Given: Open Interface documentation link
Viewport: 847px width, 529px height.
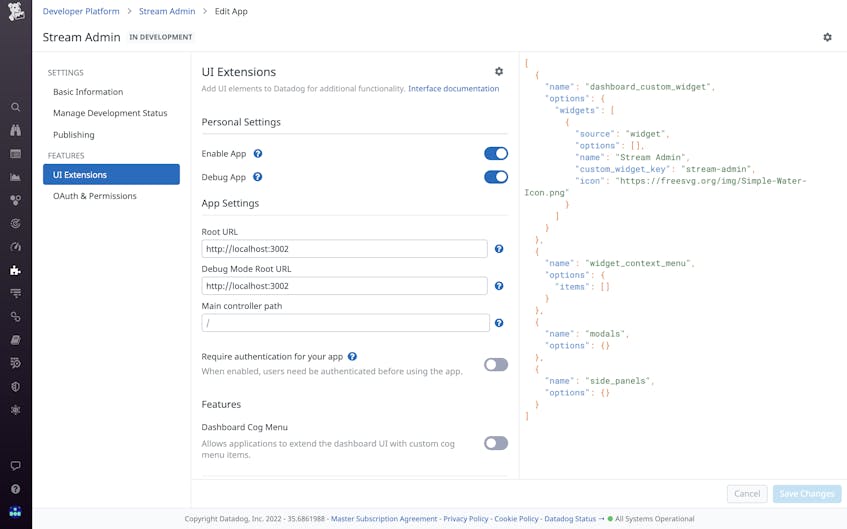Looking at the screenshot, I should click(454, 89).
